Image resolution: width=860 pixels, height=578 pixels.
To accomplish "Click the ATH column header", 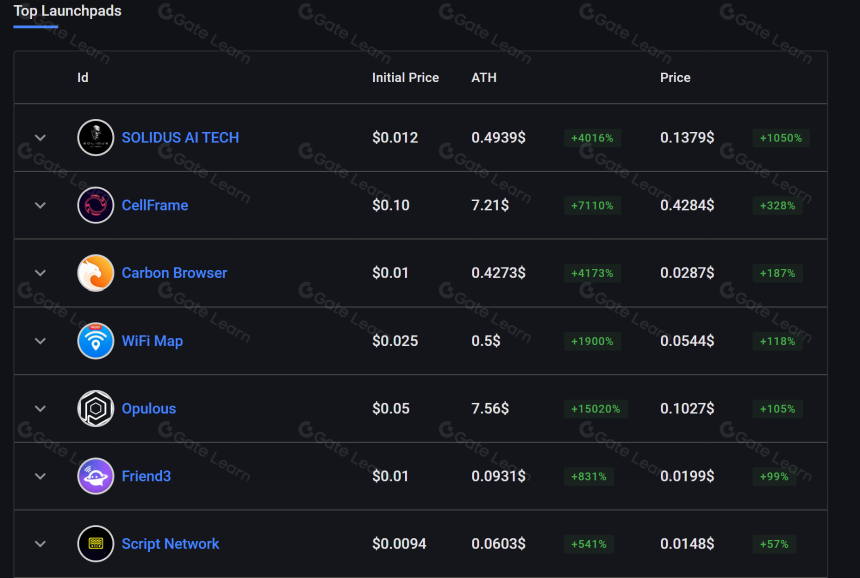I will point(484,77).
